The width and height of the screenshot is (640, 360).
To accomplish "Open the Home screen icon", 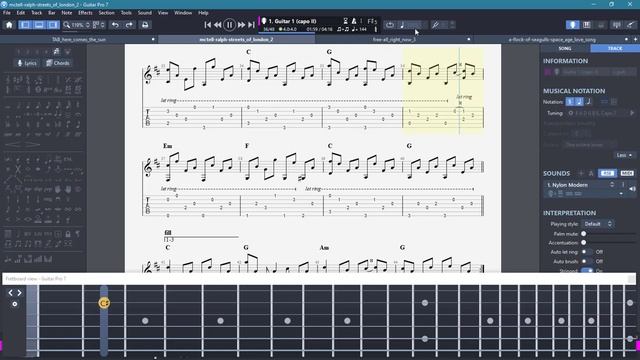I will pos(9,25).
